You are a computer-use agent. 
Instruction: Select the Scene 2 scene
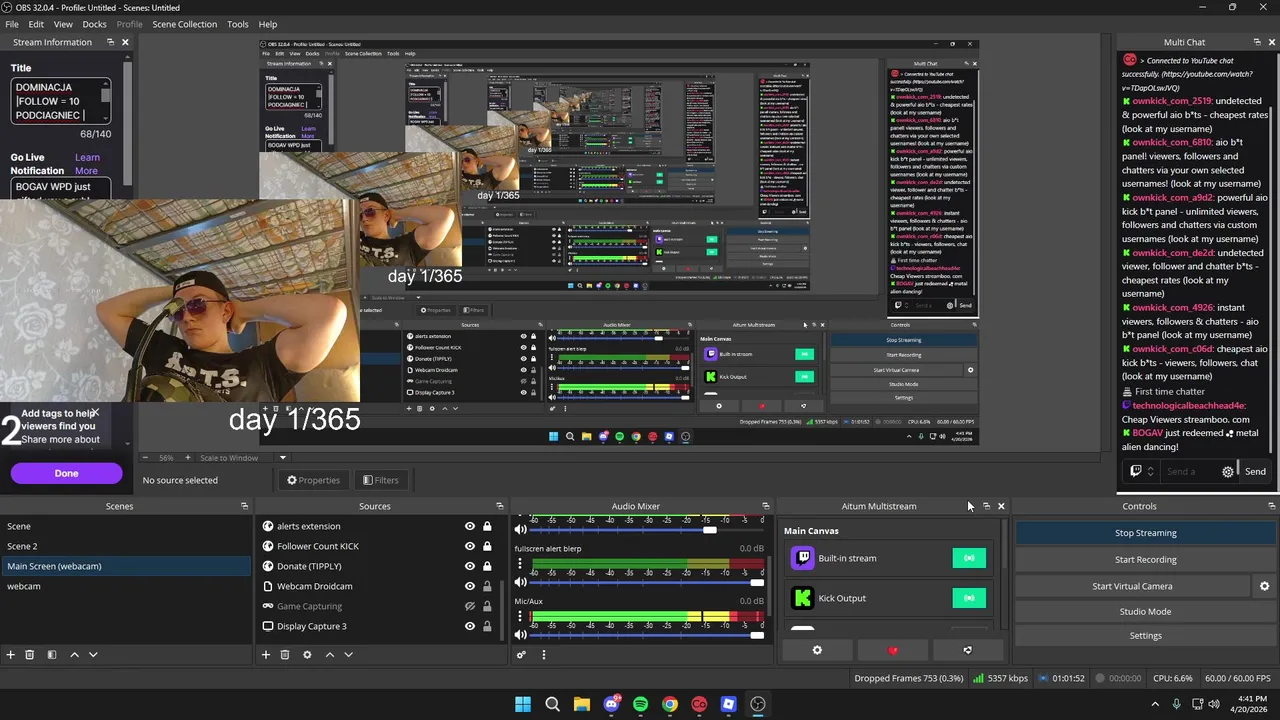[126, 546]
